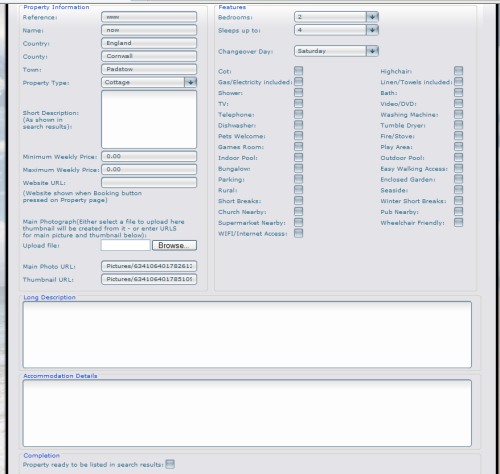Check the Rural checkbox

[299, 190]
